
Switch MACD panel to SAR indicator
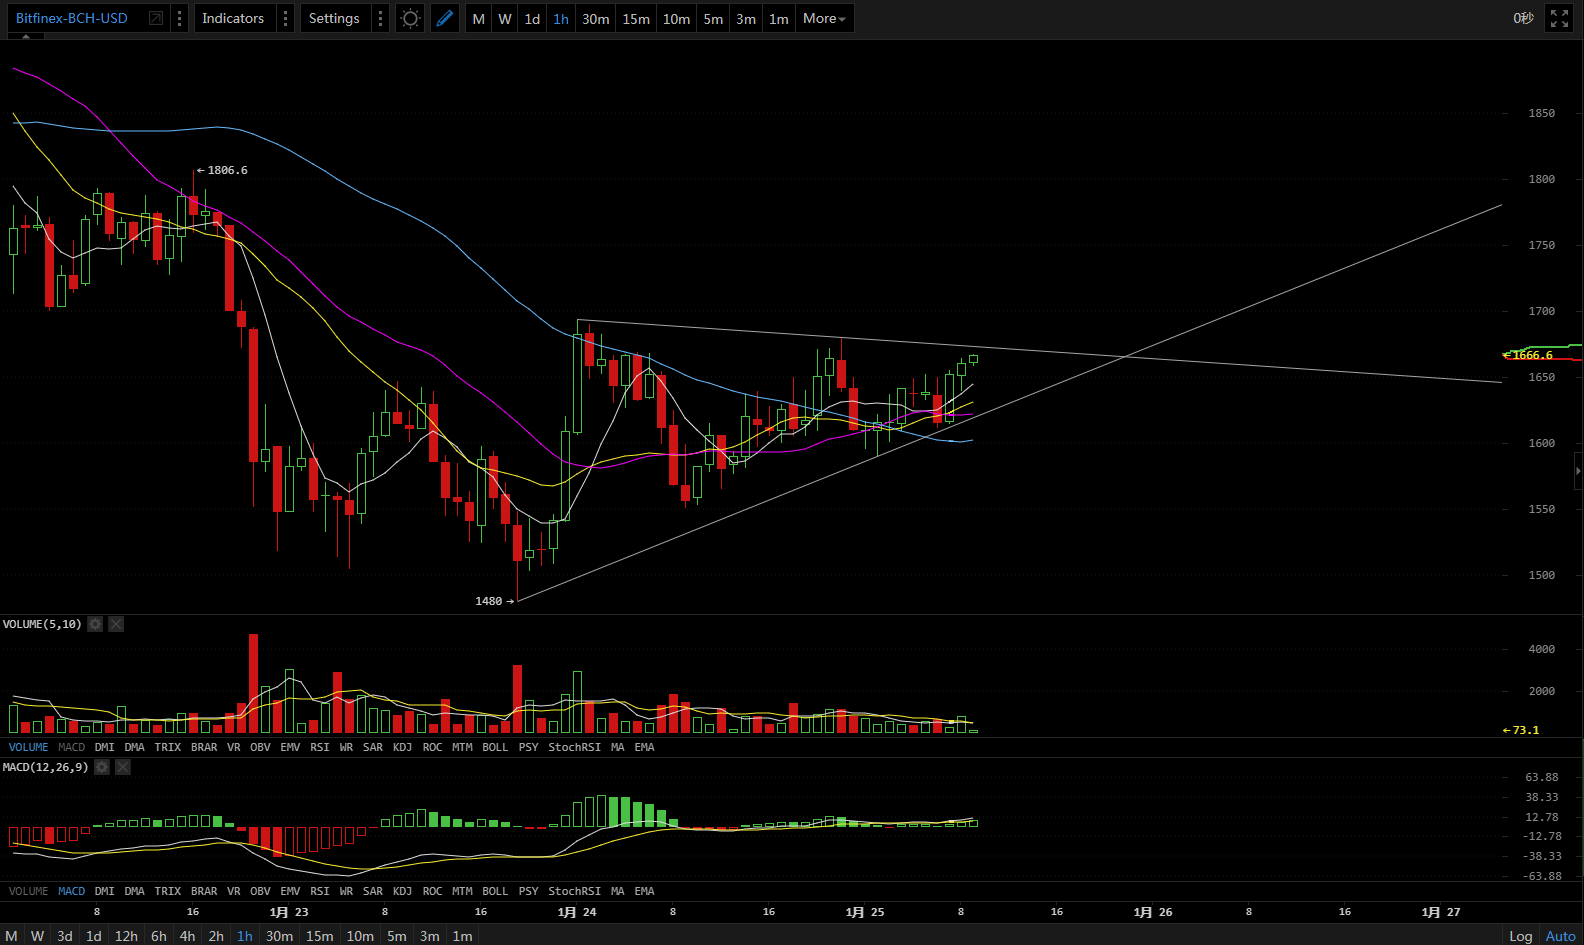[373, 891]
